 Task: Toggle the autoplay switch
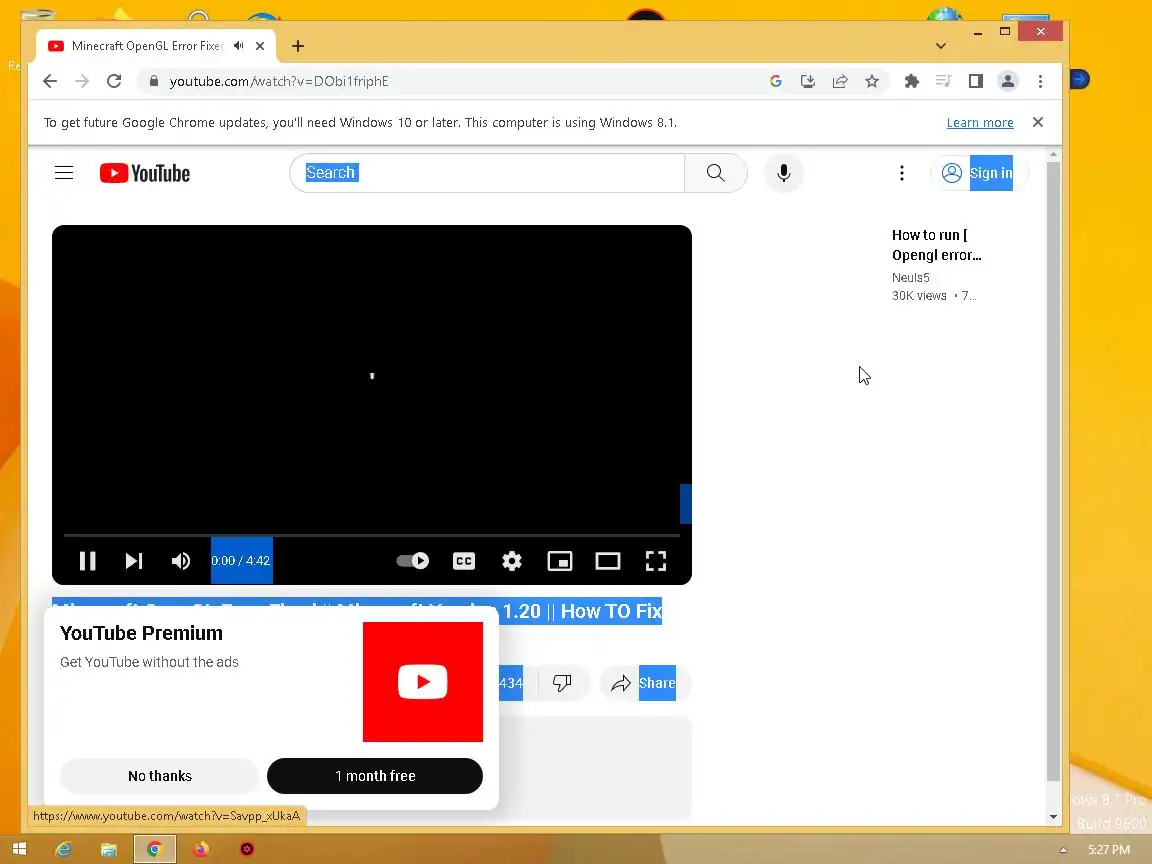(413, 561)
